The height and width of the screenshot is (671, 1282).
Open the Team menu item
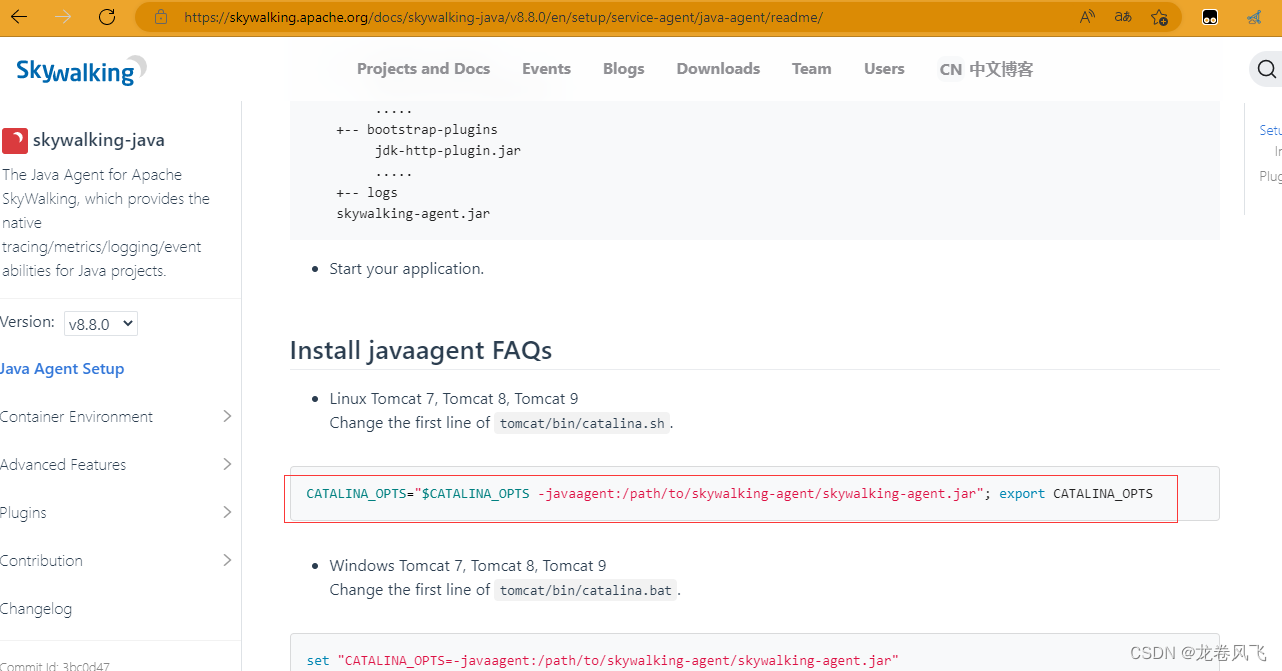click(811, 69)
